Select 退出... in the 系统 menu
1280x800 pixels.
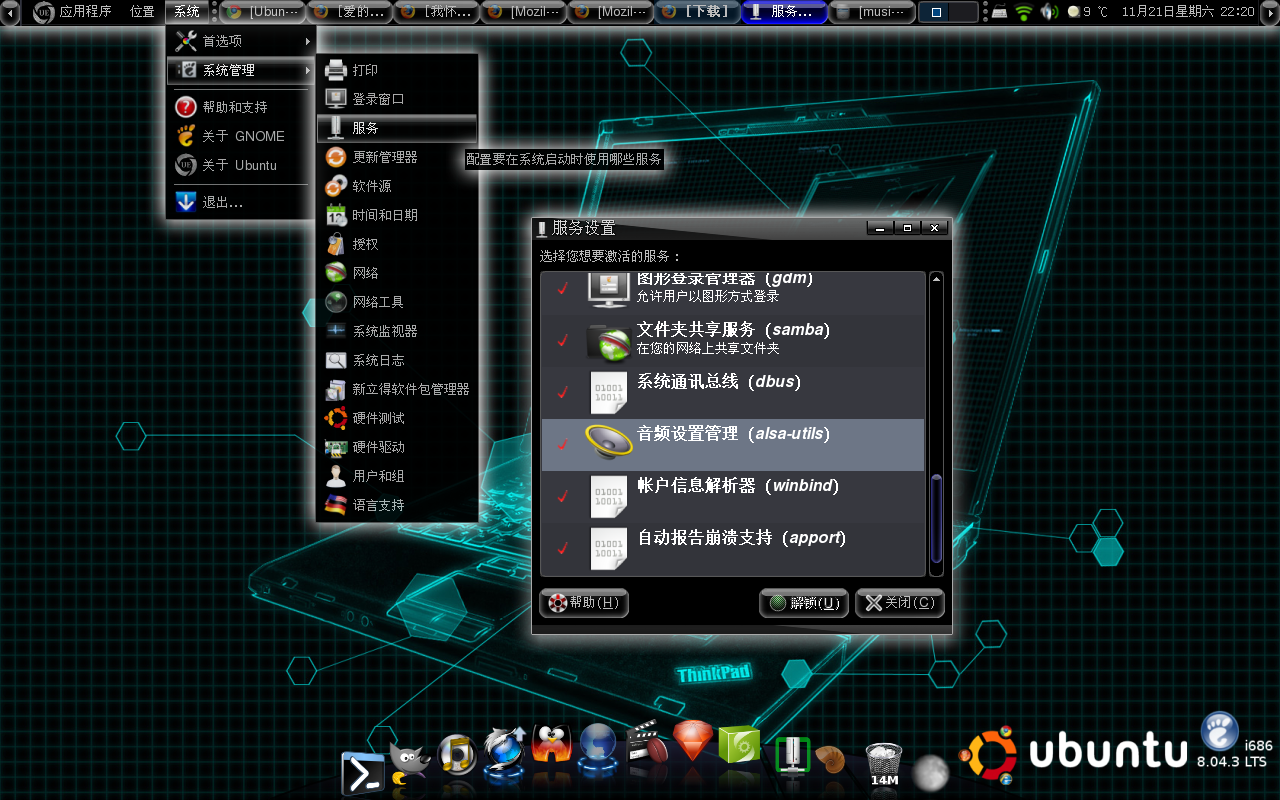(241, 202)
